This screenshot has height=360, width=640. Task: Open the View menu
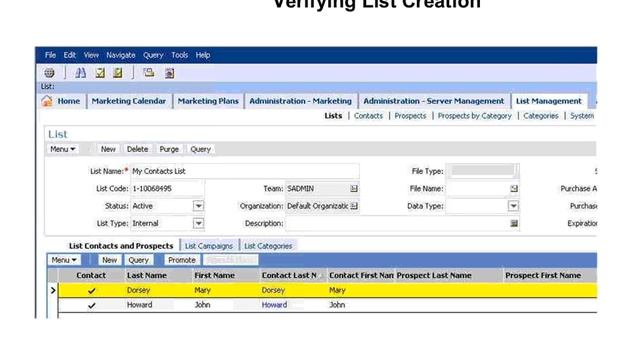point(91,55)
